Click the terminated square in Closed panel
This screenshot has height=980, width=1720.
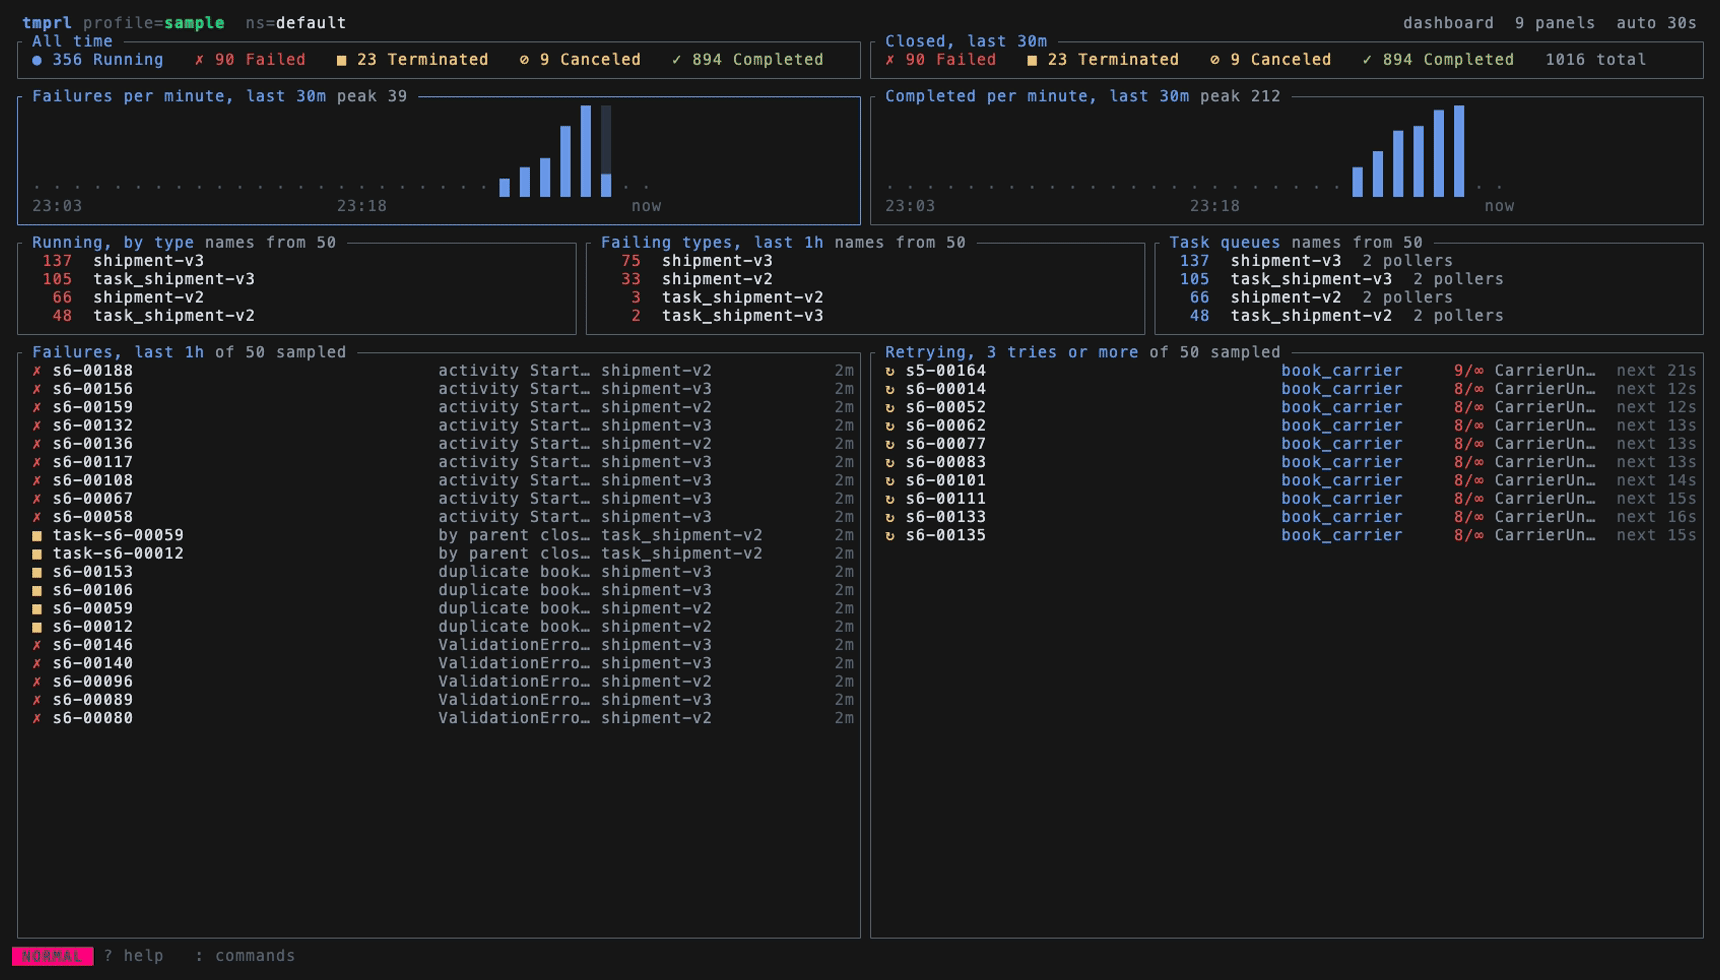[1032, 60]
